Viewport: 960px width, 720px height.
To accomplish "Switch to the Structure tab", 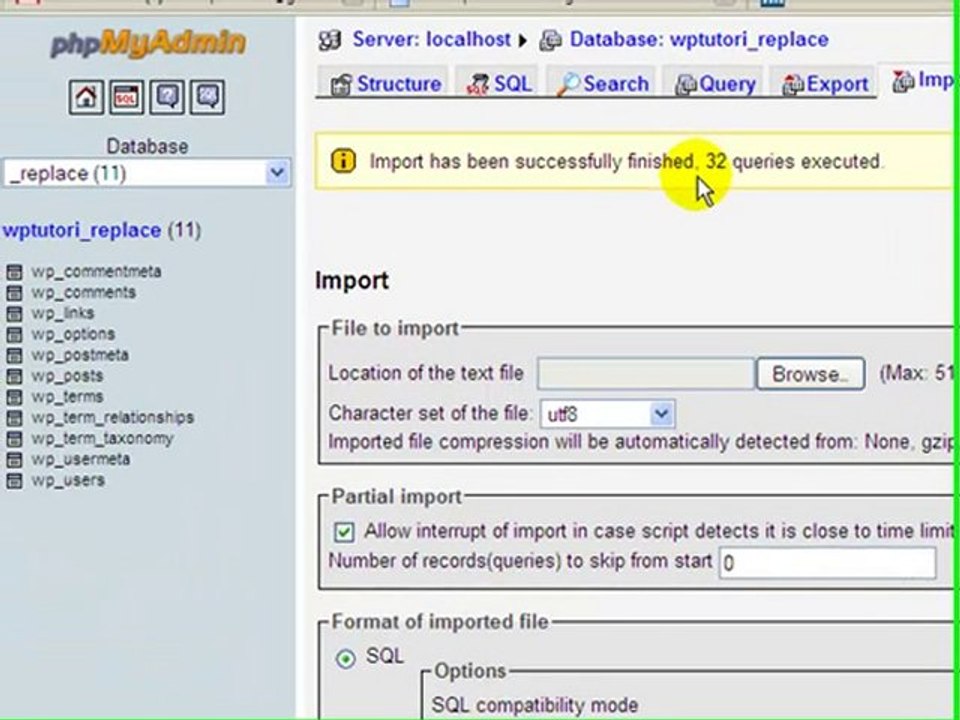I will pos(385,84).
